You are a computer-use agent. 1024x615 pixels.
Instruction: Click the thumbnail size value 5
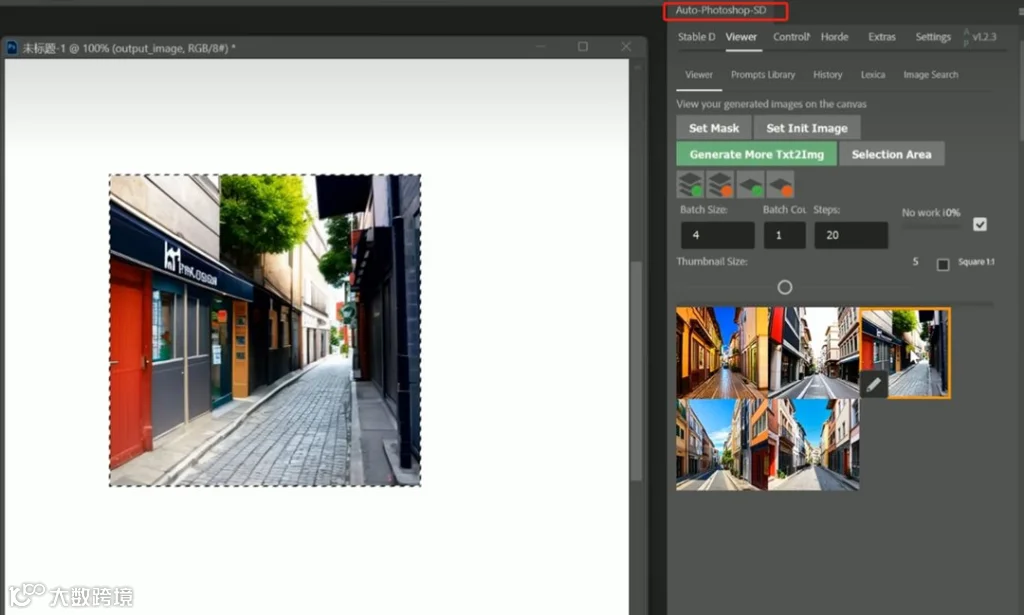[x=915, y=262]
